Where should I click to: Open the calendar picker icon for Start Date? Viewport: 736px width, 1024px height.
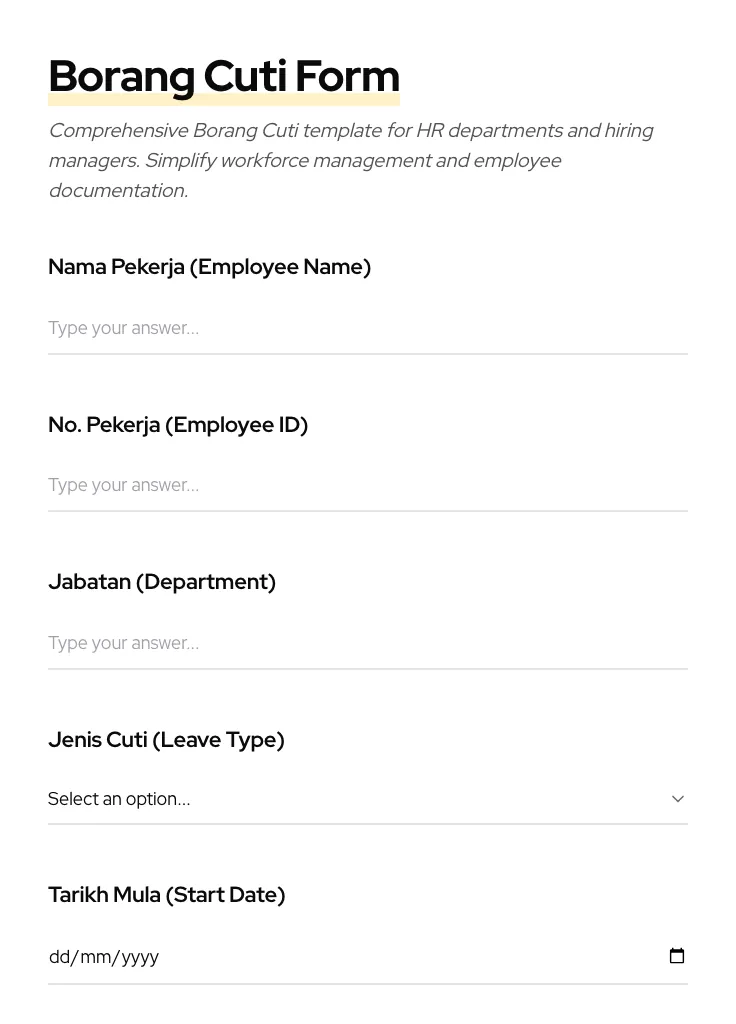(x=677, y=956)
